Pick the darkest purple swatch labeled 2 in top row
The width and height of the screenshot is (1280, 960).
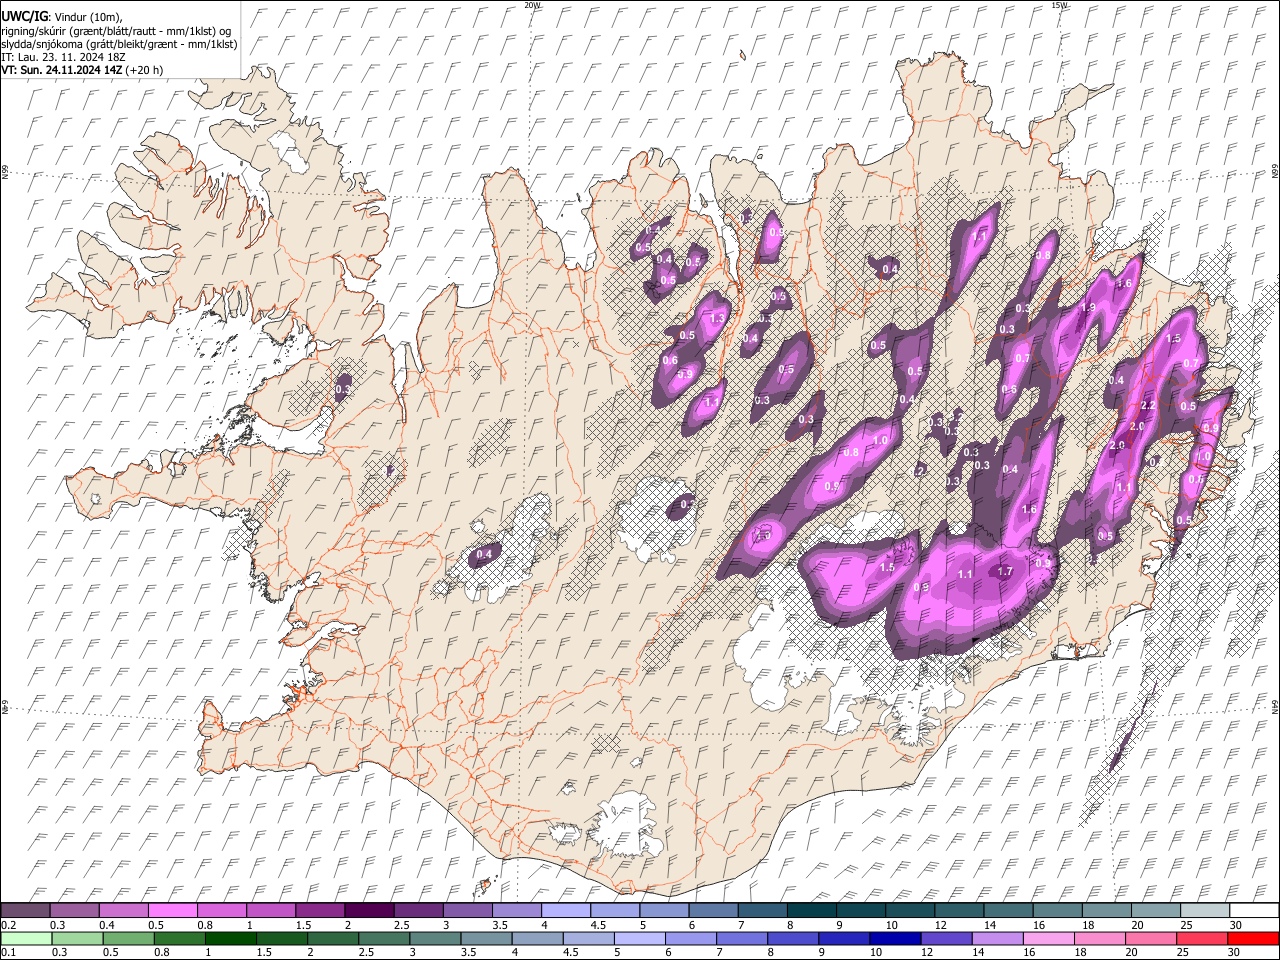[369, 910]
